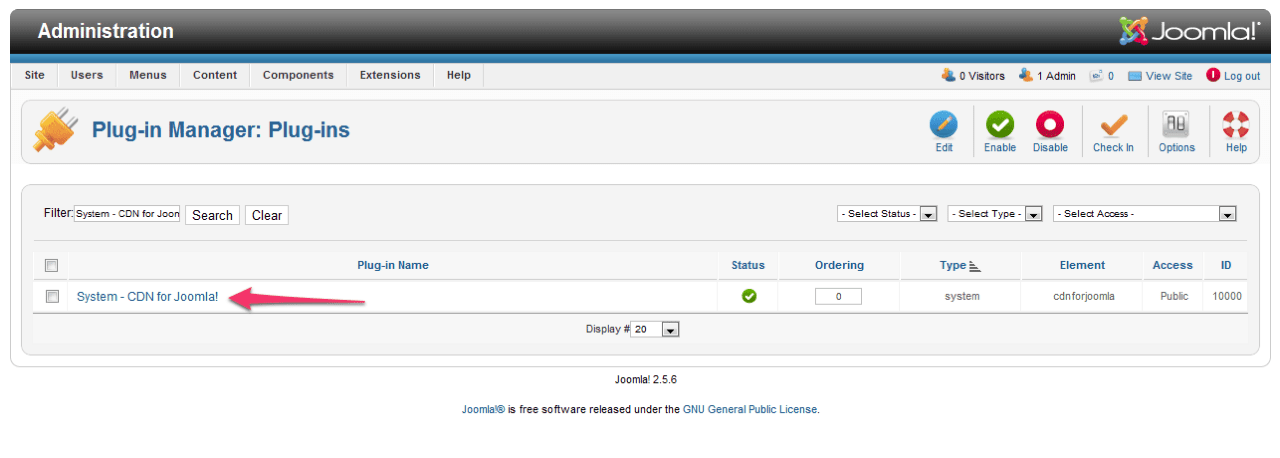Open plug-in Options toolbar icon
Screen dimensions: 1280x458
pos(1176,125)
